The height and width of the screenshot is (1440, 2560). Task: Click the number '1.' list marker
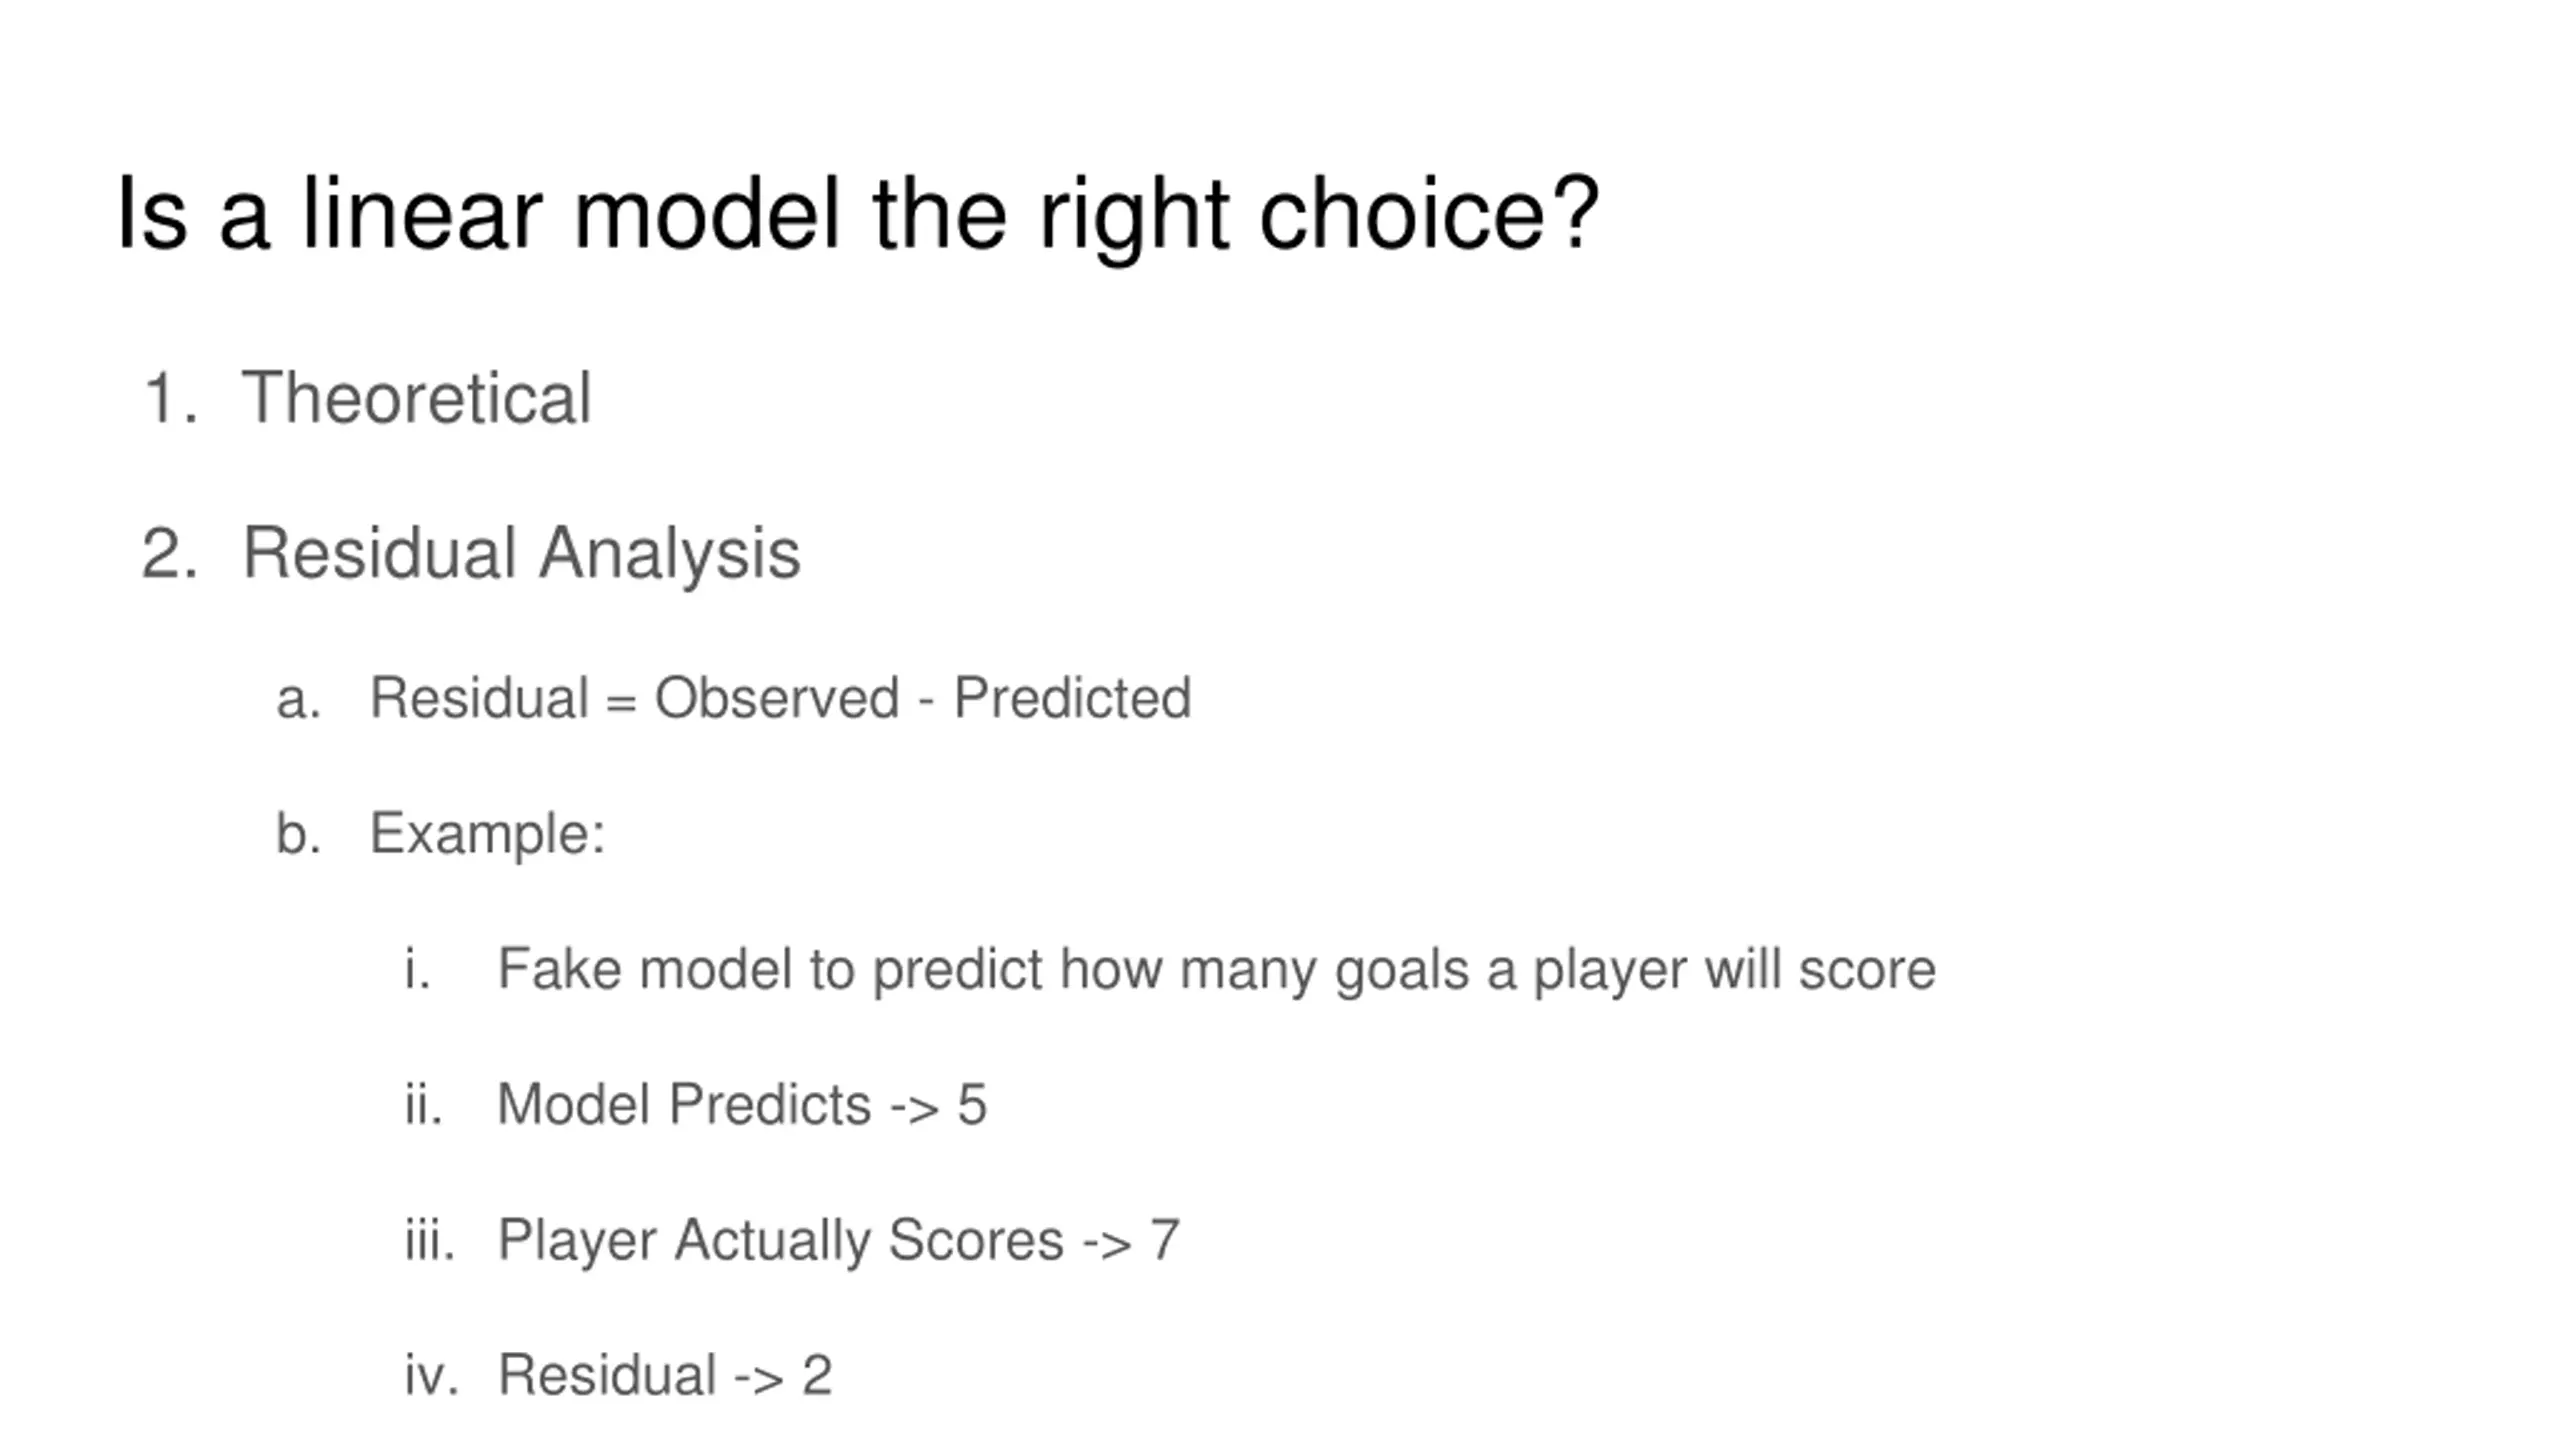click(170, 399)
